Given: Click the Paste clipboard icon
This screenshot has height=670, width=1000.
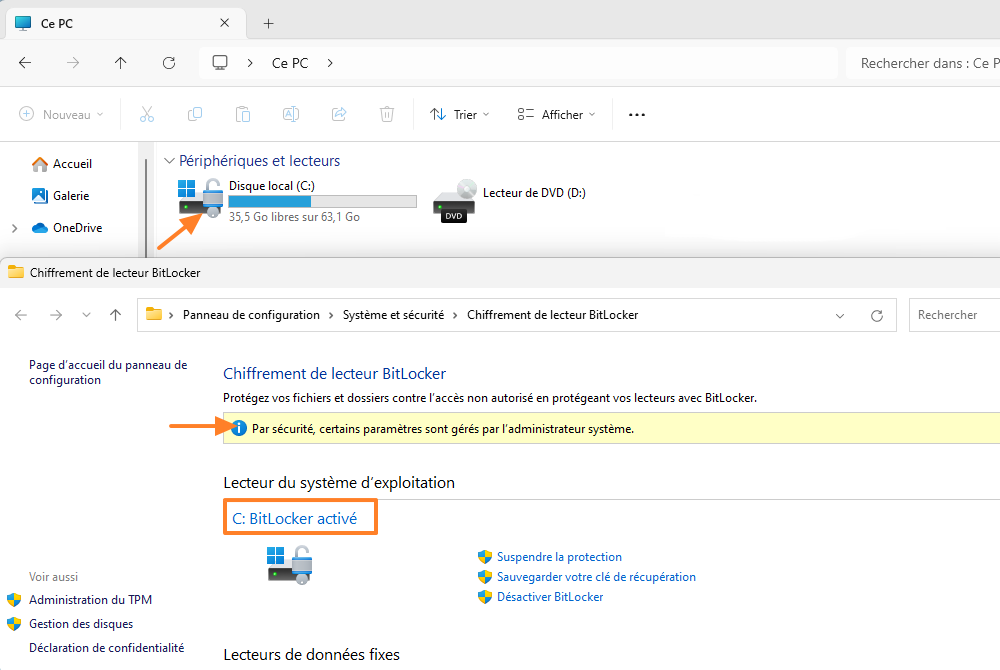Looking at the screenshot, I should [243, 115].
